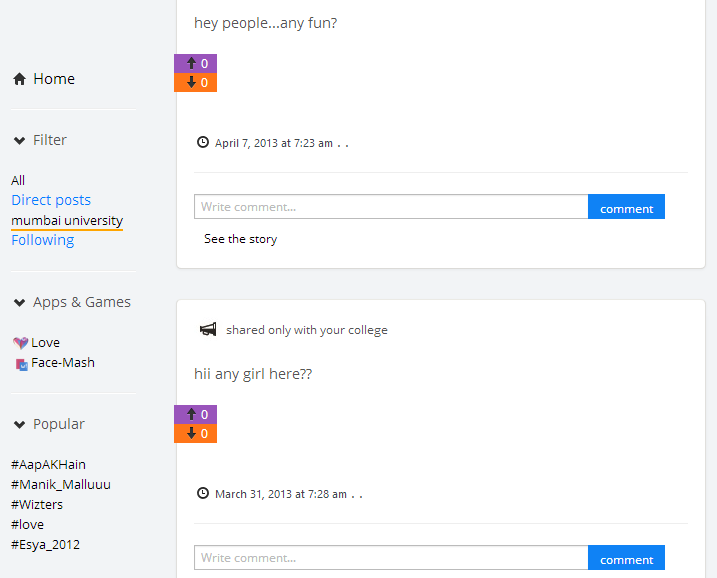Submit comment on first post
The width and height of the screenshot is (717, 578).
pyautogui.click(x=626, y=207)
